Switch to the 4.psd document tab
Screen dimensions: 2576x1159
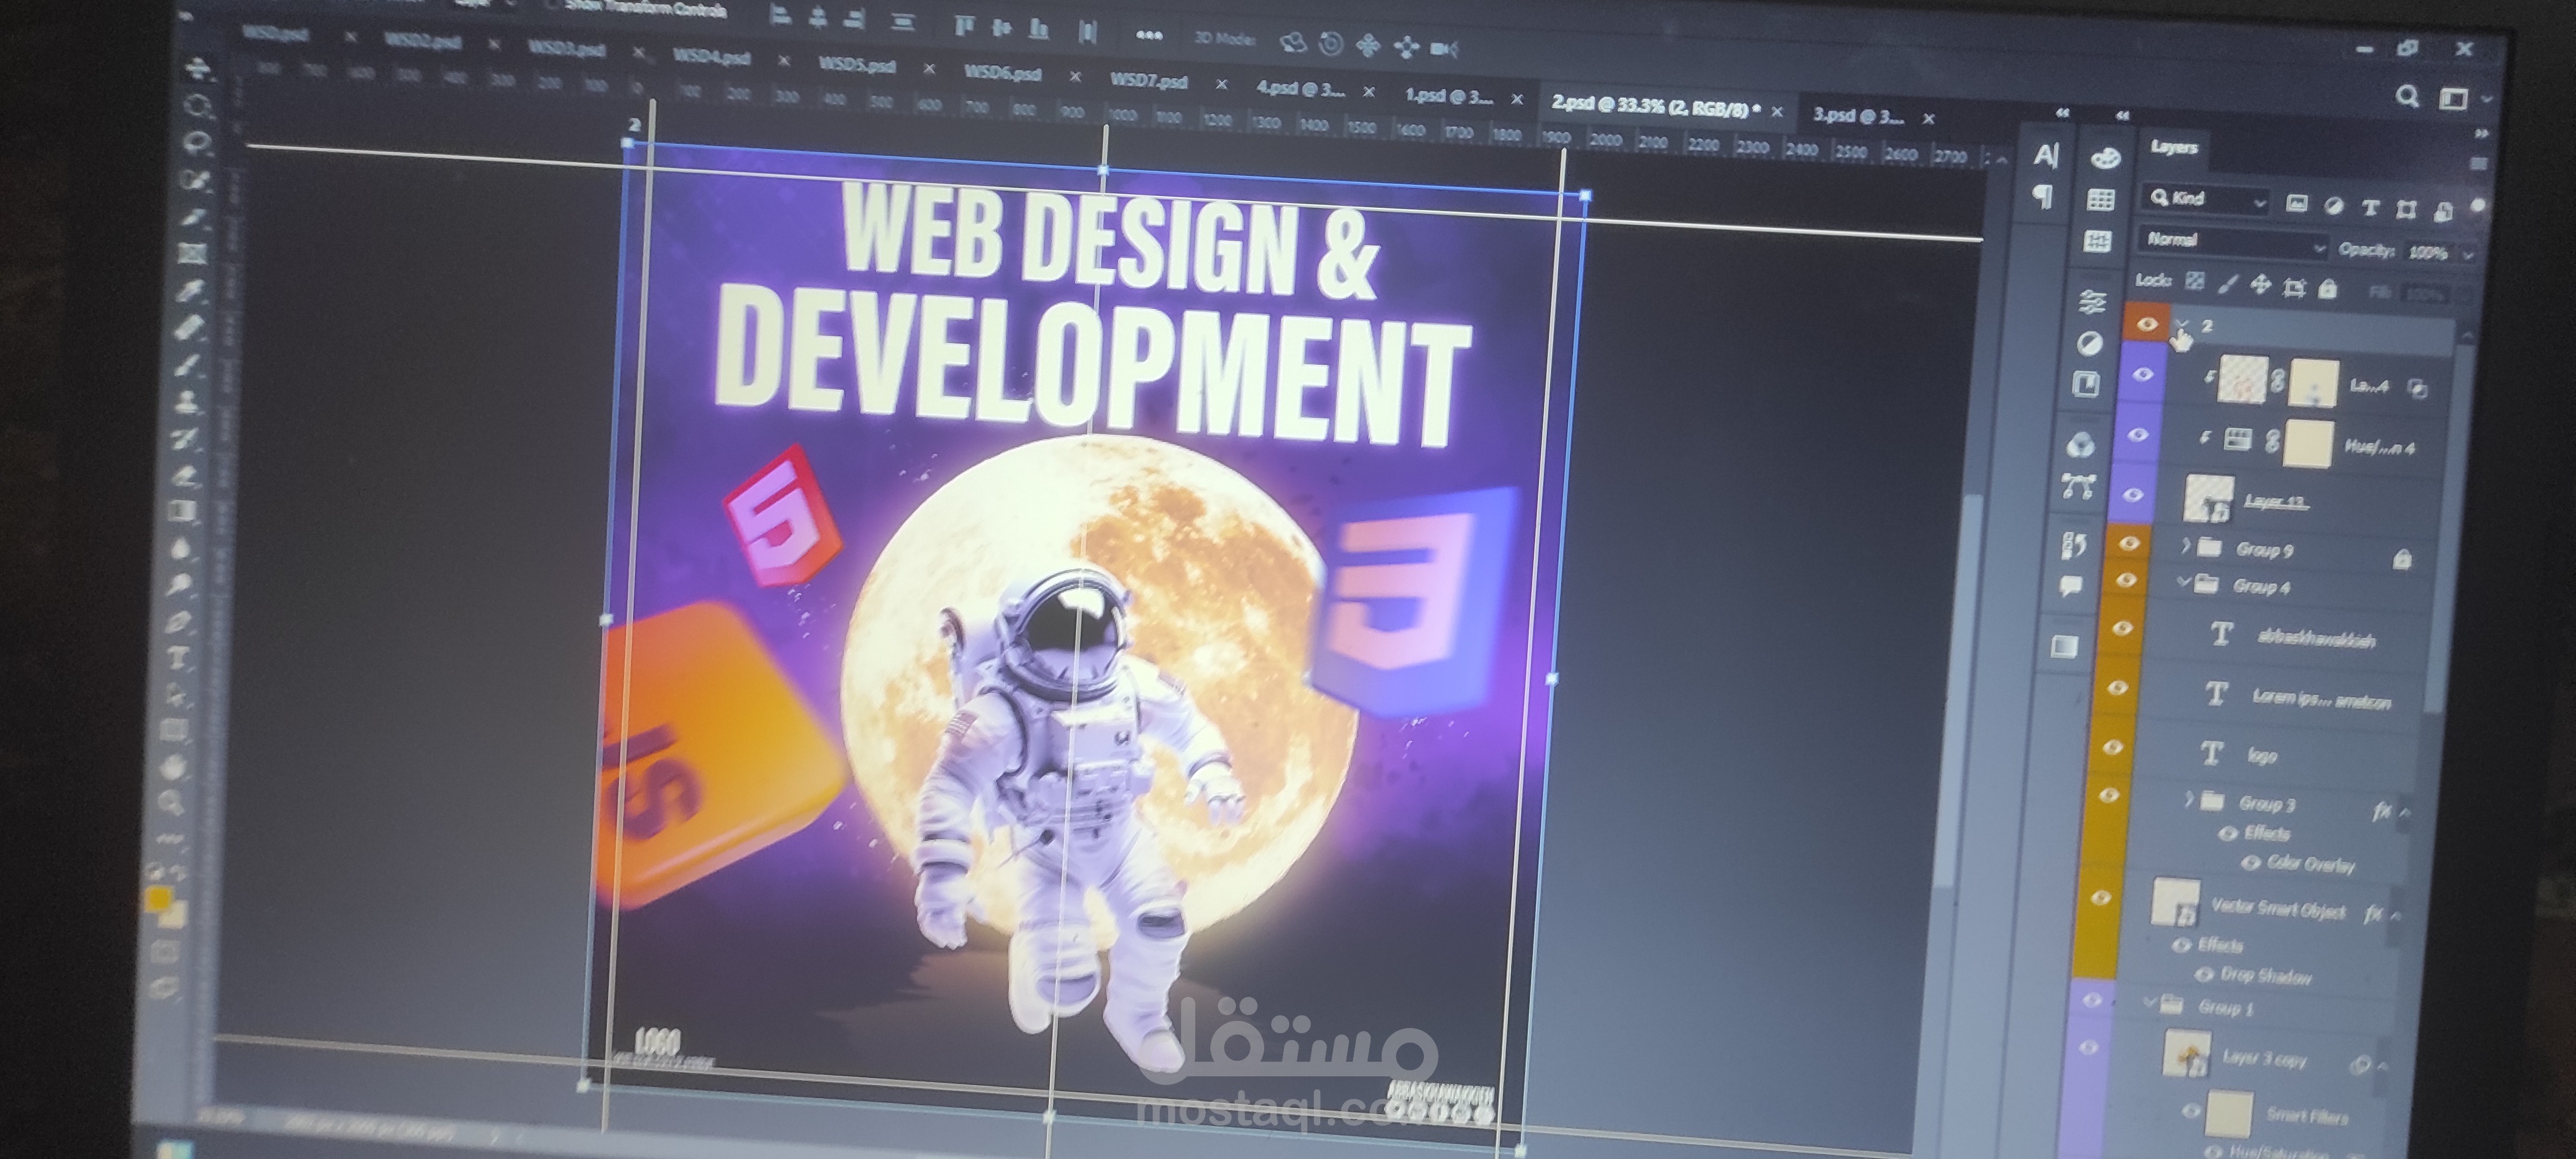pos(1300,88)
